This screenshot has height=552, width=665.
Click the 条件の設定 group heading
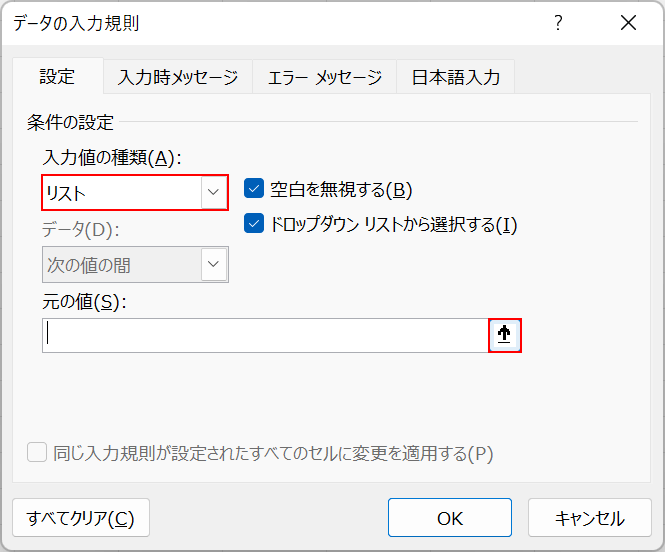click(71, 123)
